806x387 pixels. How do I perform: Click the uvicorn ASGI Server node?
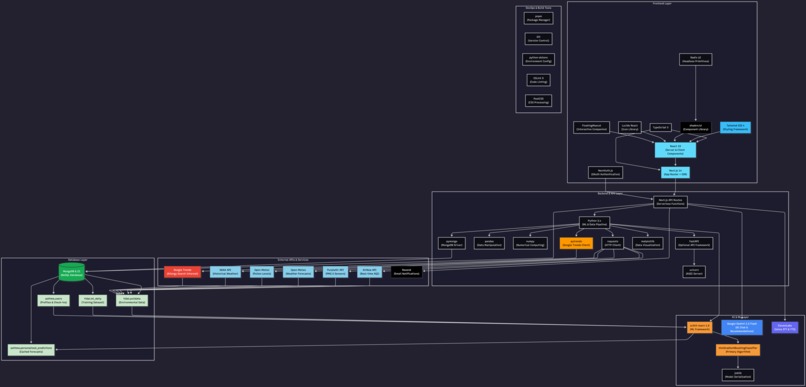[x=694, y=272]
